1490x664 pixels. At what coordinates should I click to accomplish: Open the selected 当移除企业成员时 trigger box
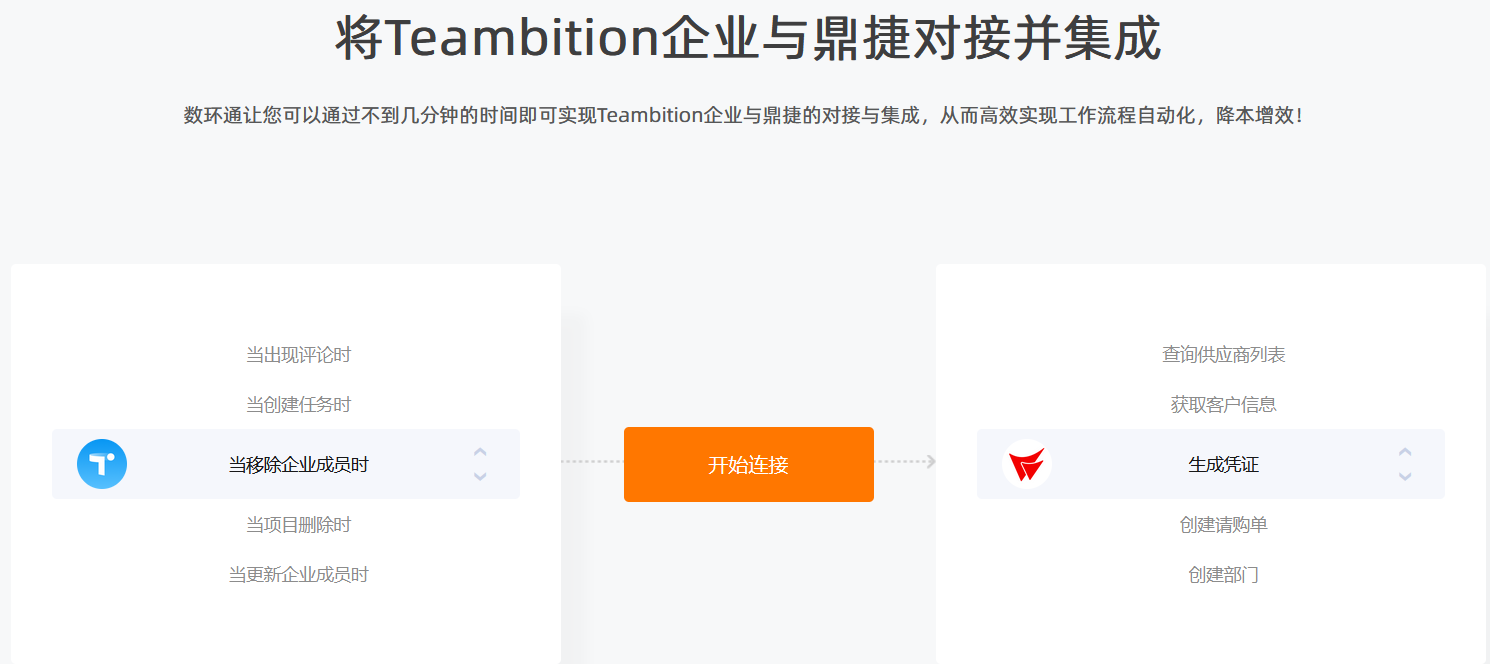click(286, 464)
